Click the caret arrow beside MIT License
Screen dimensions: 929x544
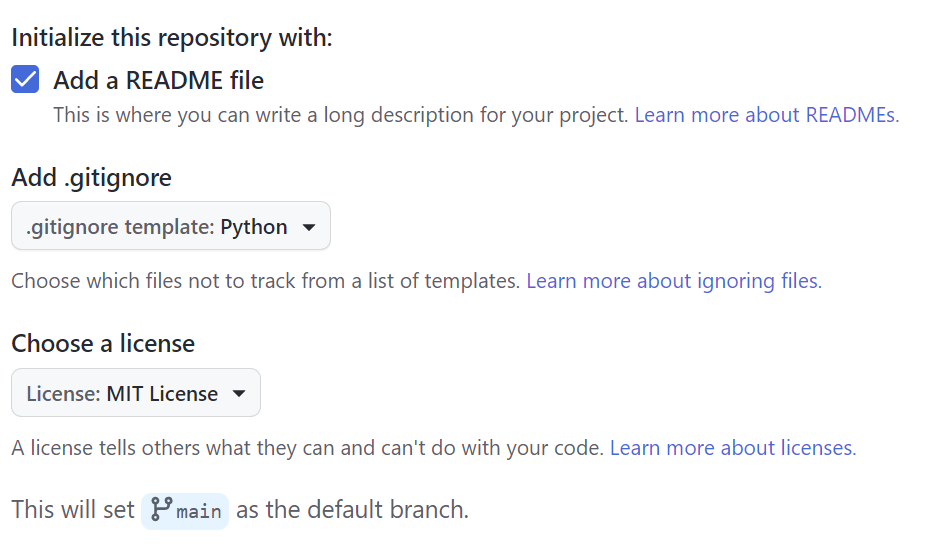(239, 393)
